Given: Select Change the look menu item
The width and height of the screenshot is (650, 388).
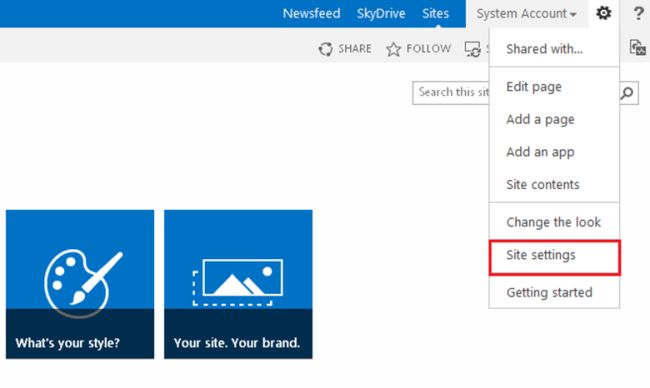Looking at the screenshot, I should [x=554, y=222].
